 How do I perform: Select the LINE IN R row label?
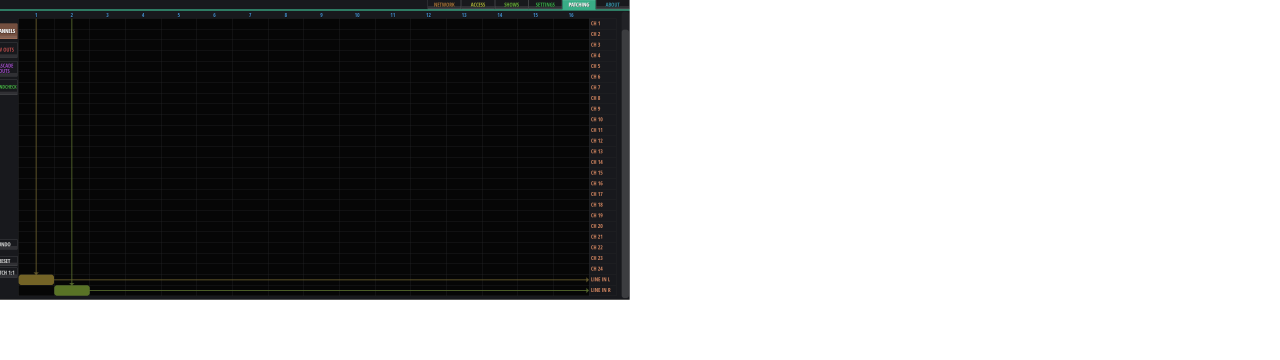(600, 290)
